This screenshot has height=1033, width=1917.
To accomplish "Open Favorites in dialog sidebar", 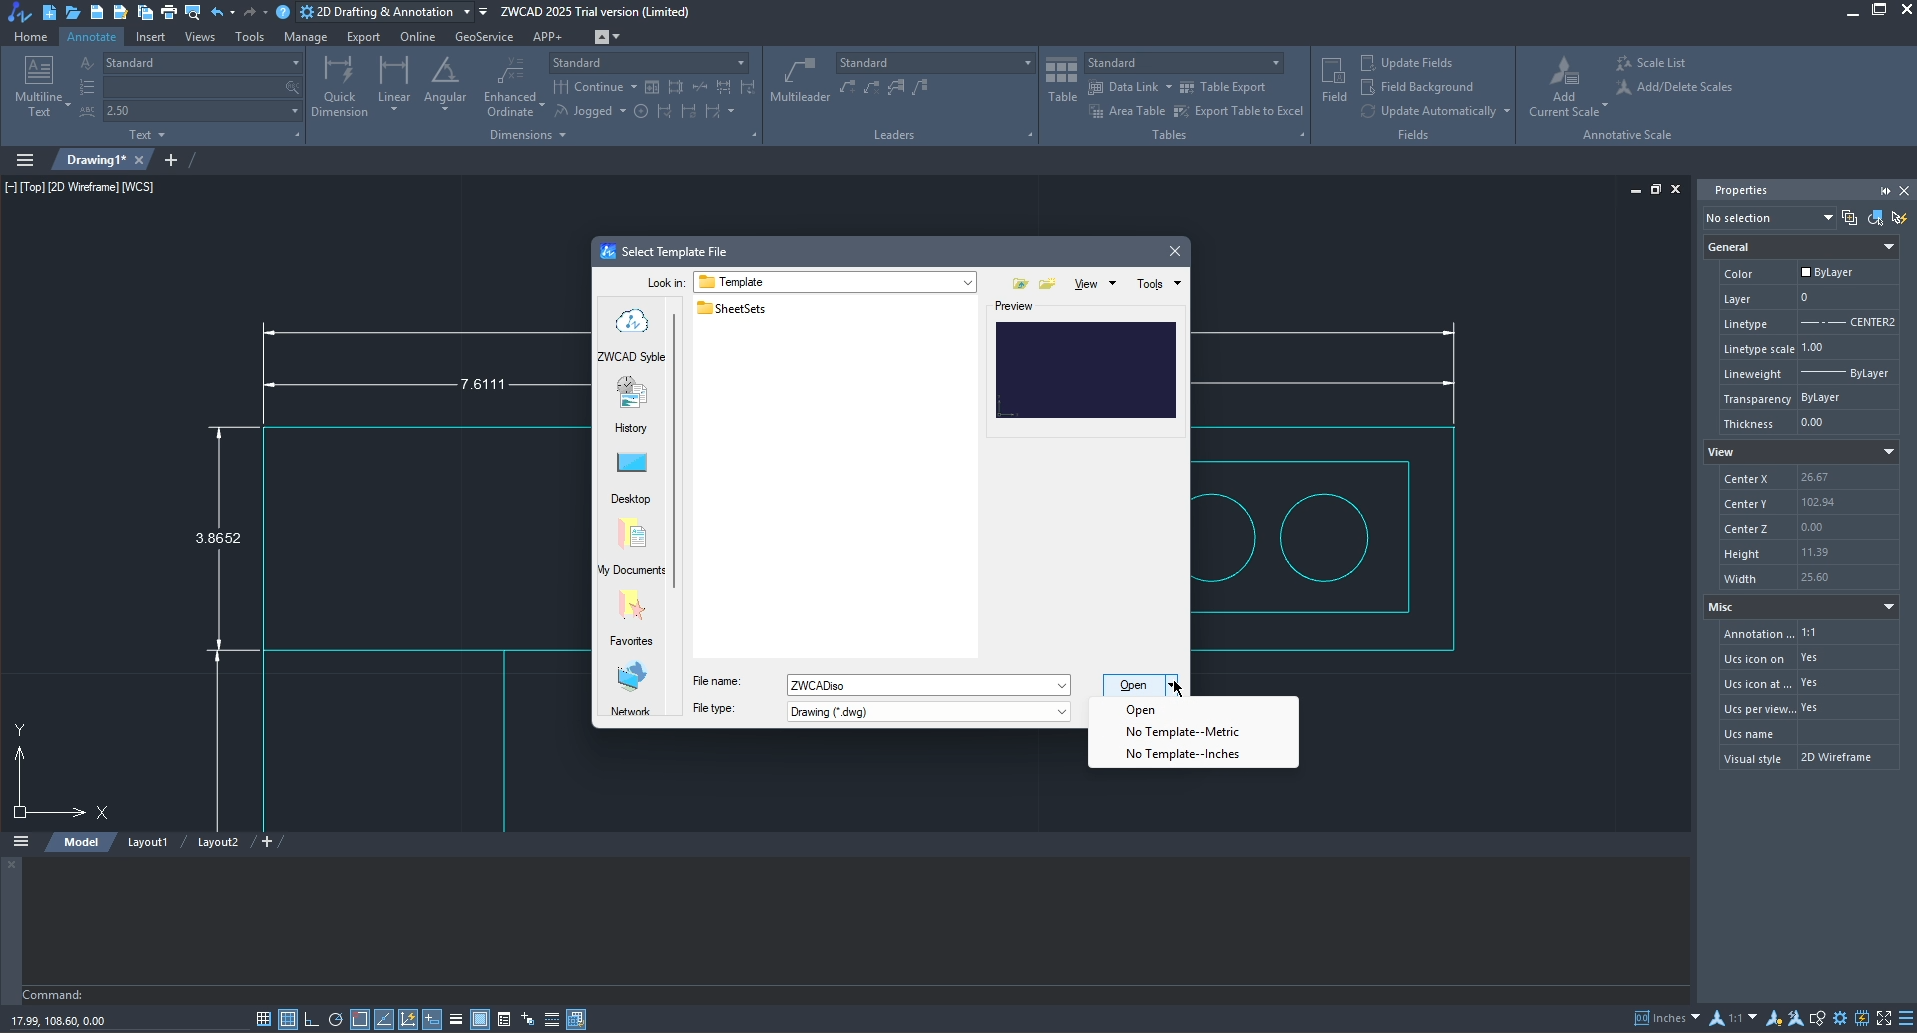I will (x=631, y=618).
